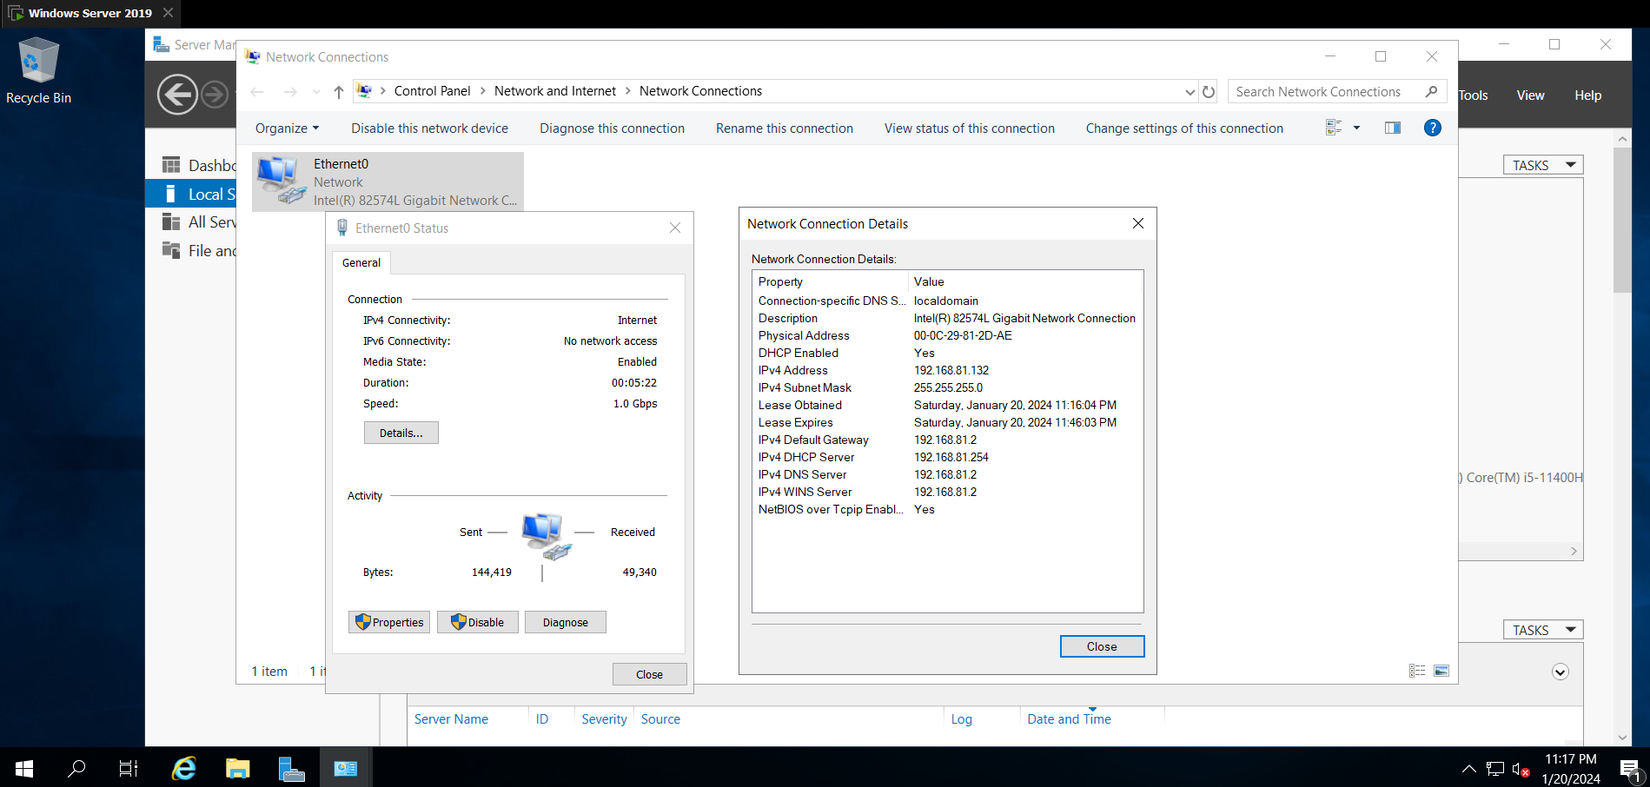Expand the circular chevron in Server Manager
Viewport: 1650px width, 787px height.
coord(1560,672)
